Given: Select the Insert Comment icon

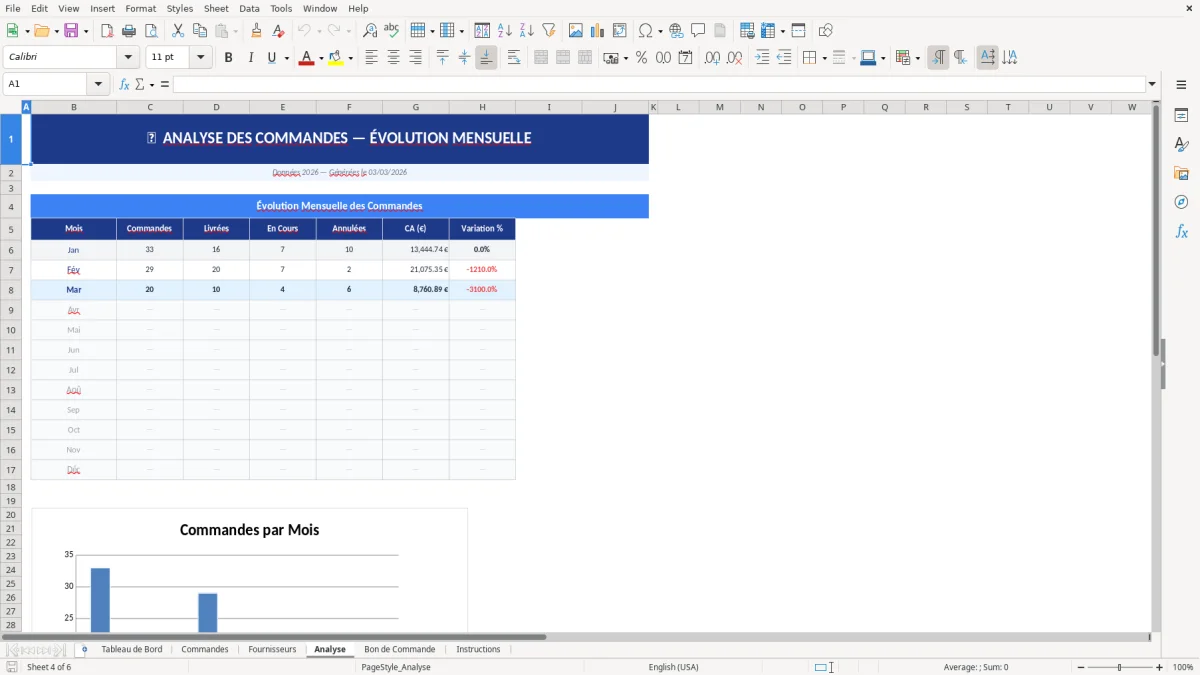Looking at the screenshot, I should 699,30.
